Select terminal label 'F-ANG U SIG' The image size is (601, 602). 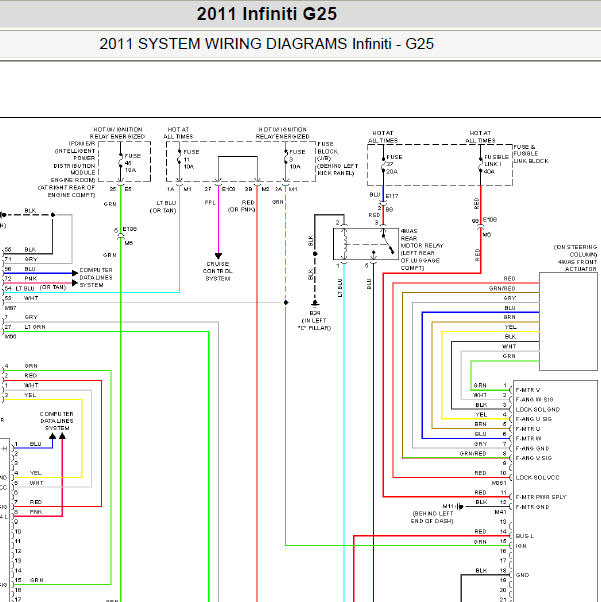pos(533,419)
